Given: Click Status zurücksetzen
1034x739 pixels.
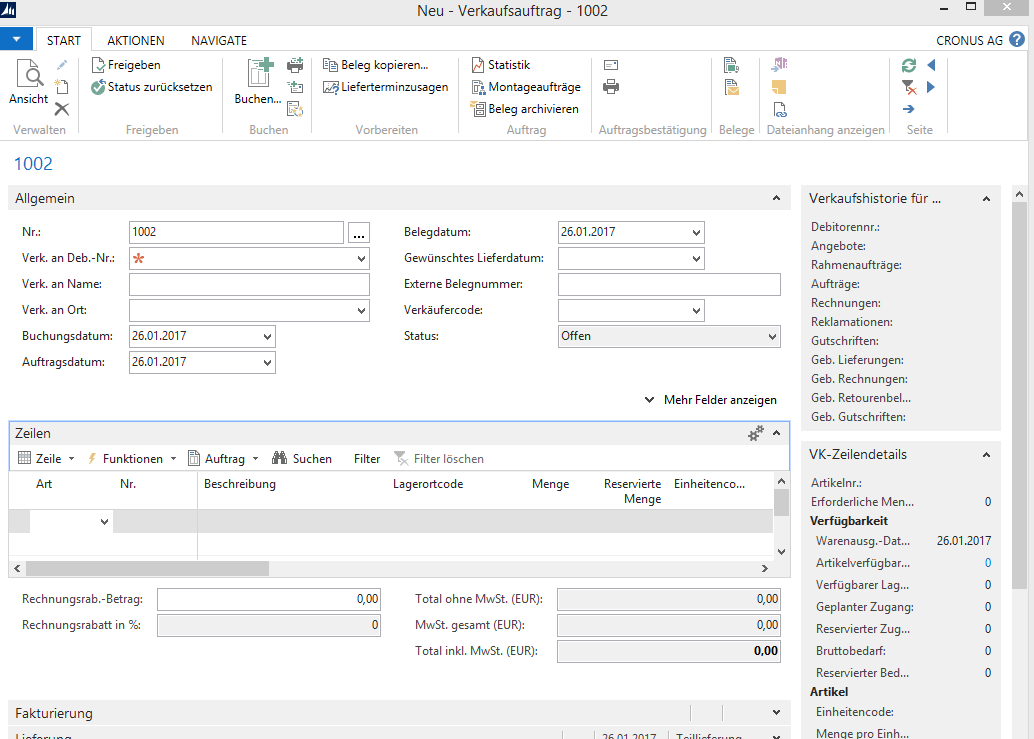Looking at the screenshot, I should point(152,86).
